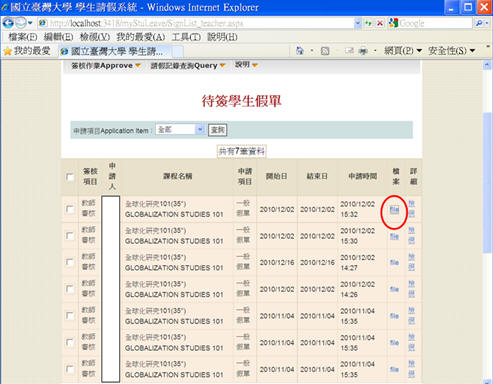Click the 我的最愛 star favorites button
Viewport: 493px width, 384px height.
click(27, 51)
